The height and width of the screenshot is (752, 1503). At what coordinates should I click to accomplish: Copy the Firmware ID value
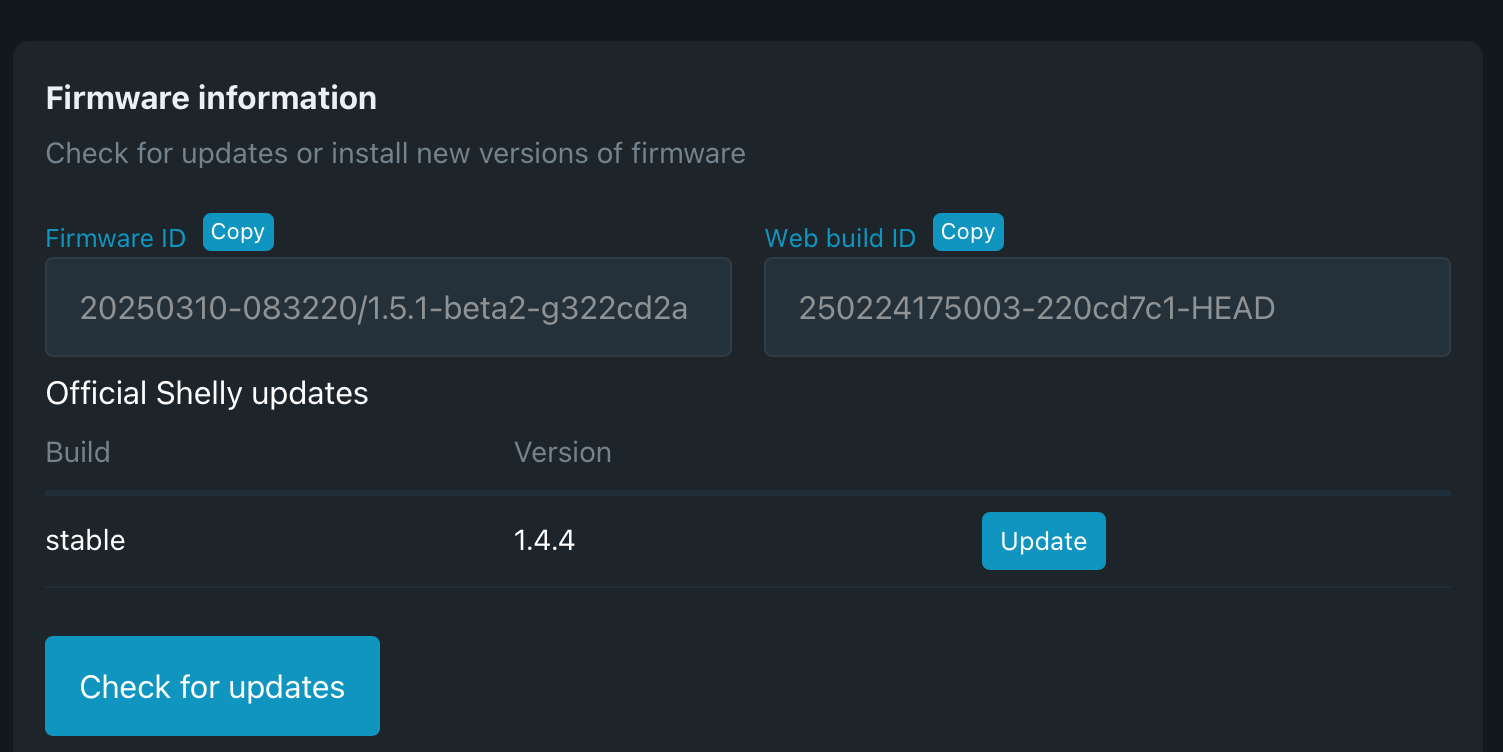[x=238, y=232]
